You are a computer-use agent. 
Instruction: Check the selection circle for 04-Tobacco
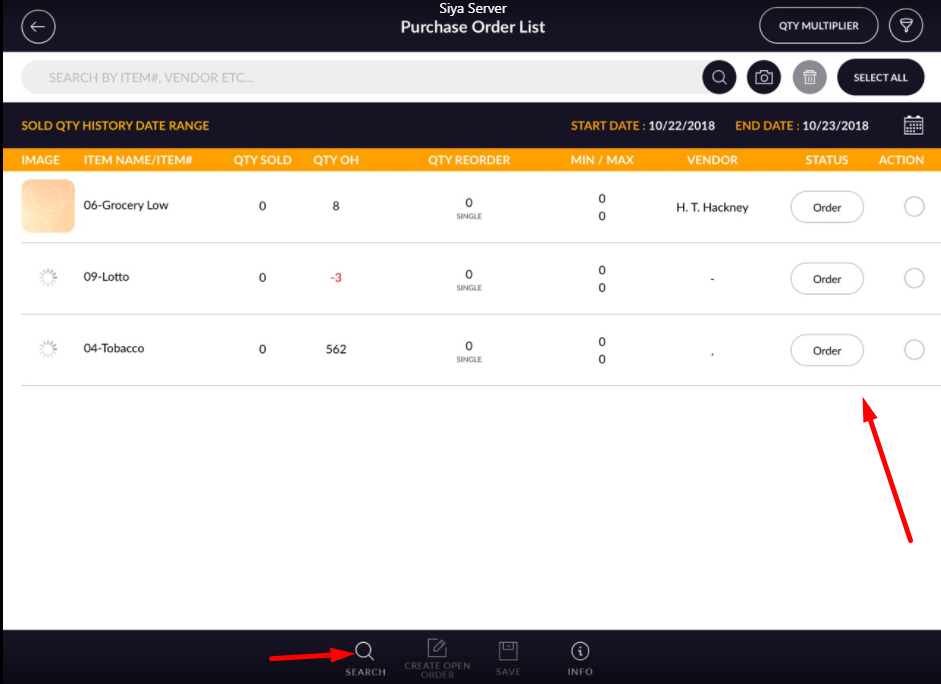(x=913, y=349)
